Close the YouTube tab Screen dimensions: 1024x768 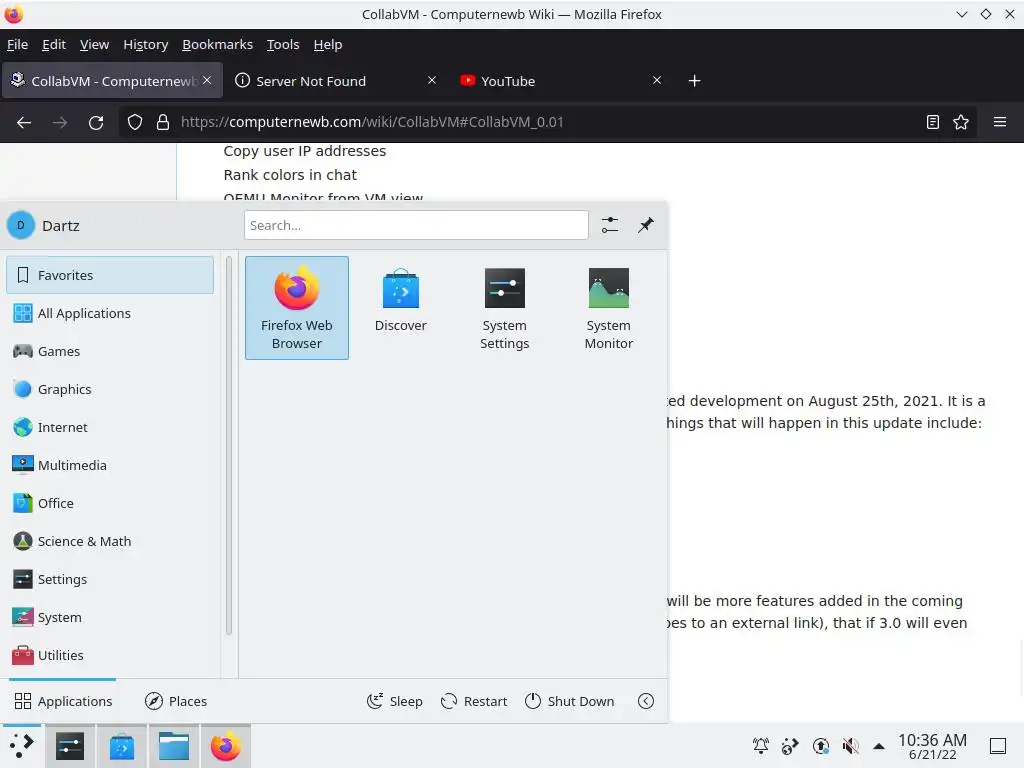657,80
